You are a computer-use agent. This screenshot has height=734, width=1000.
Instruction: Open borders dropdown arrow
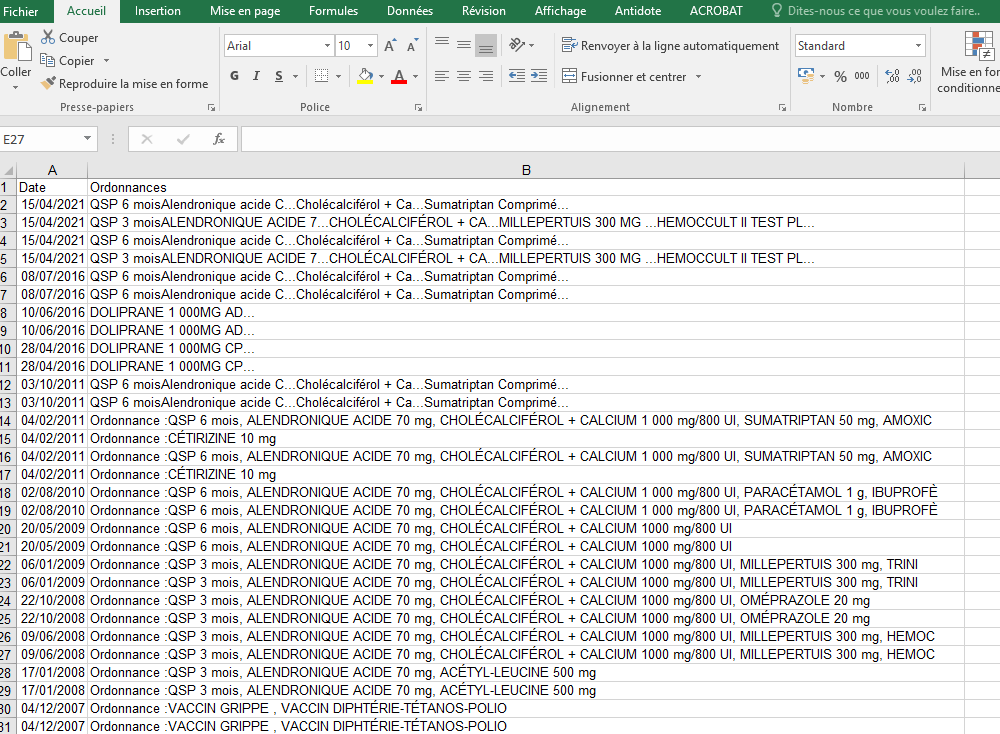(338, 77)
